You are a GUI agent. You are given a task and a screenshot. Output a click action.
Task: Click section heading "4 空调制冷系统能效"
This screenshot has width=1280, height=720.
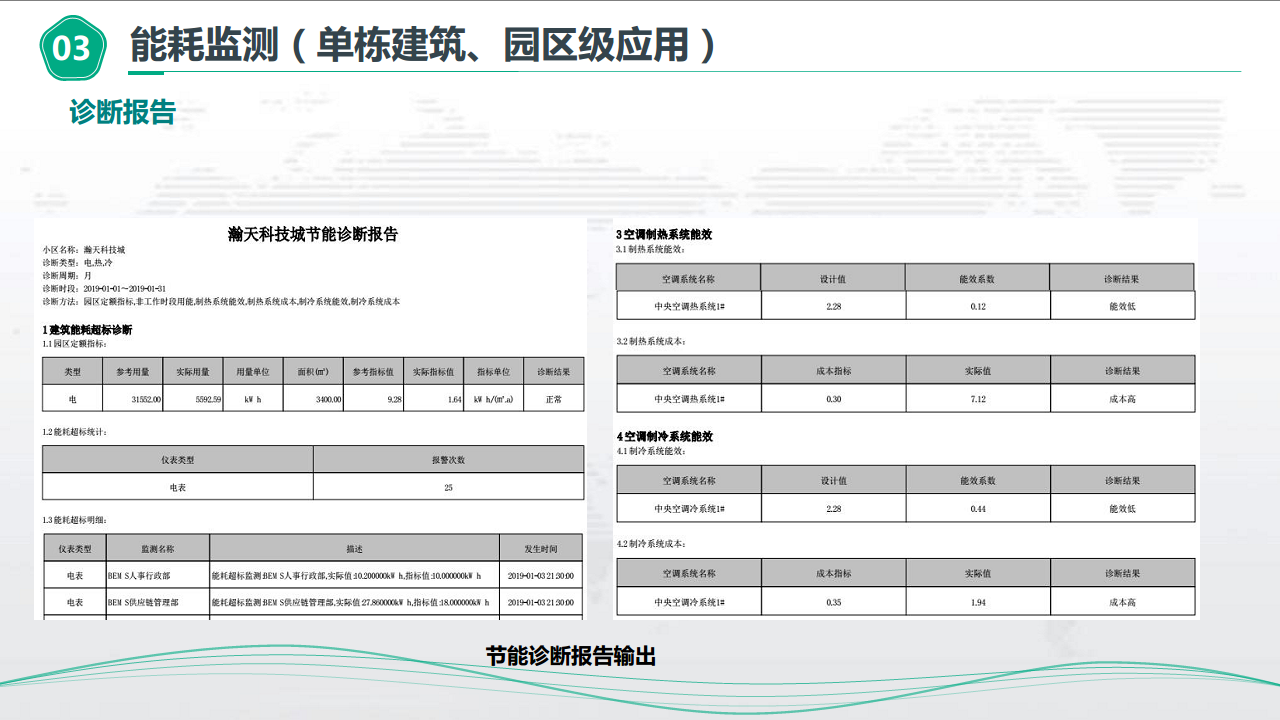[x=664, y=437]
